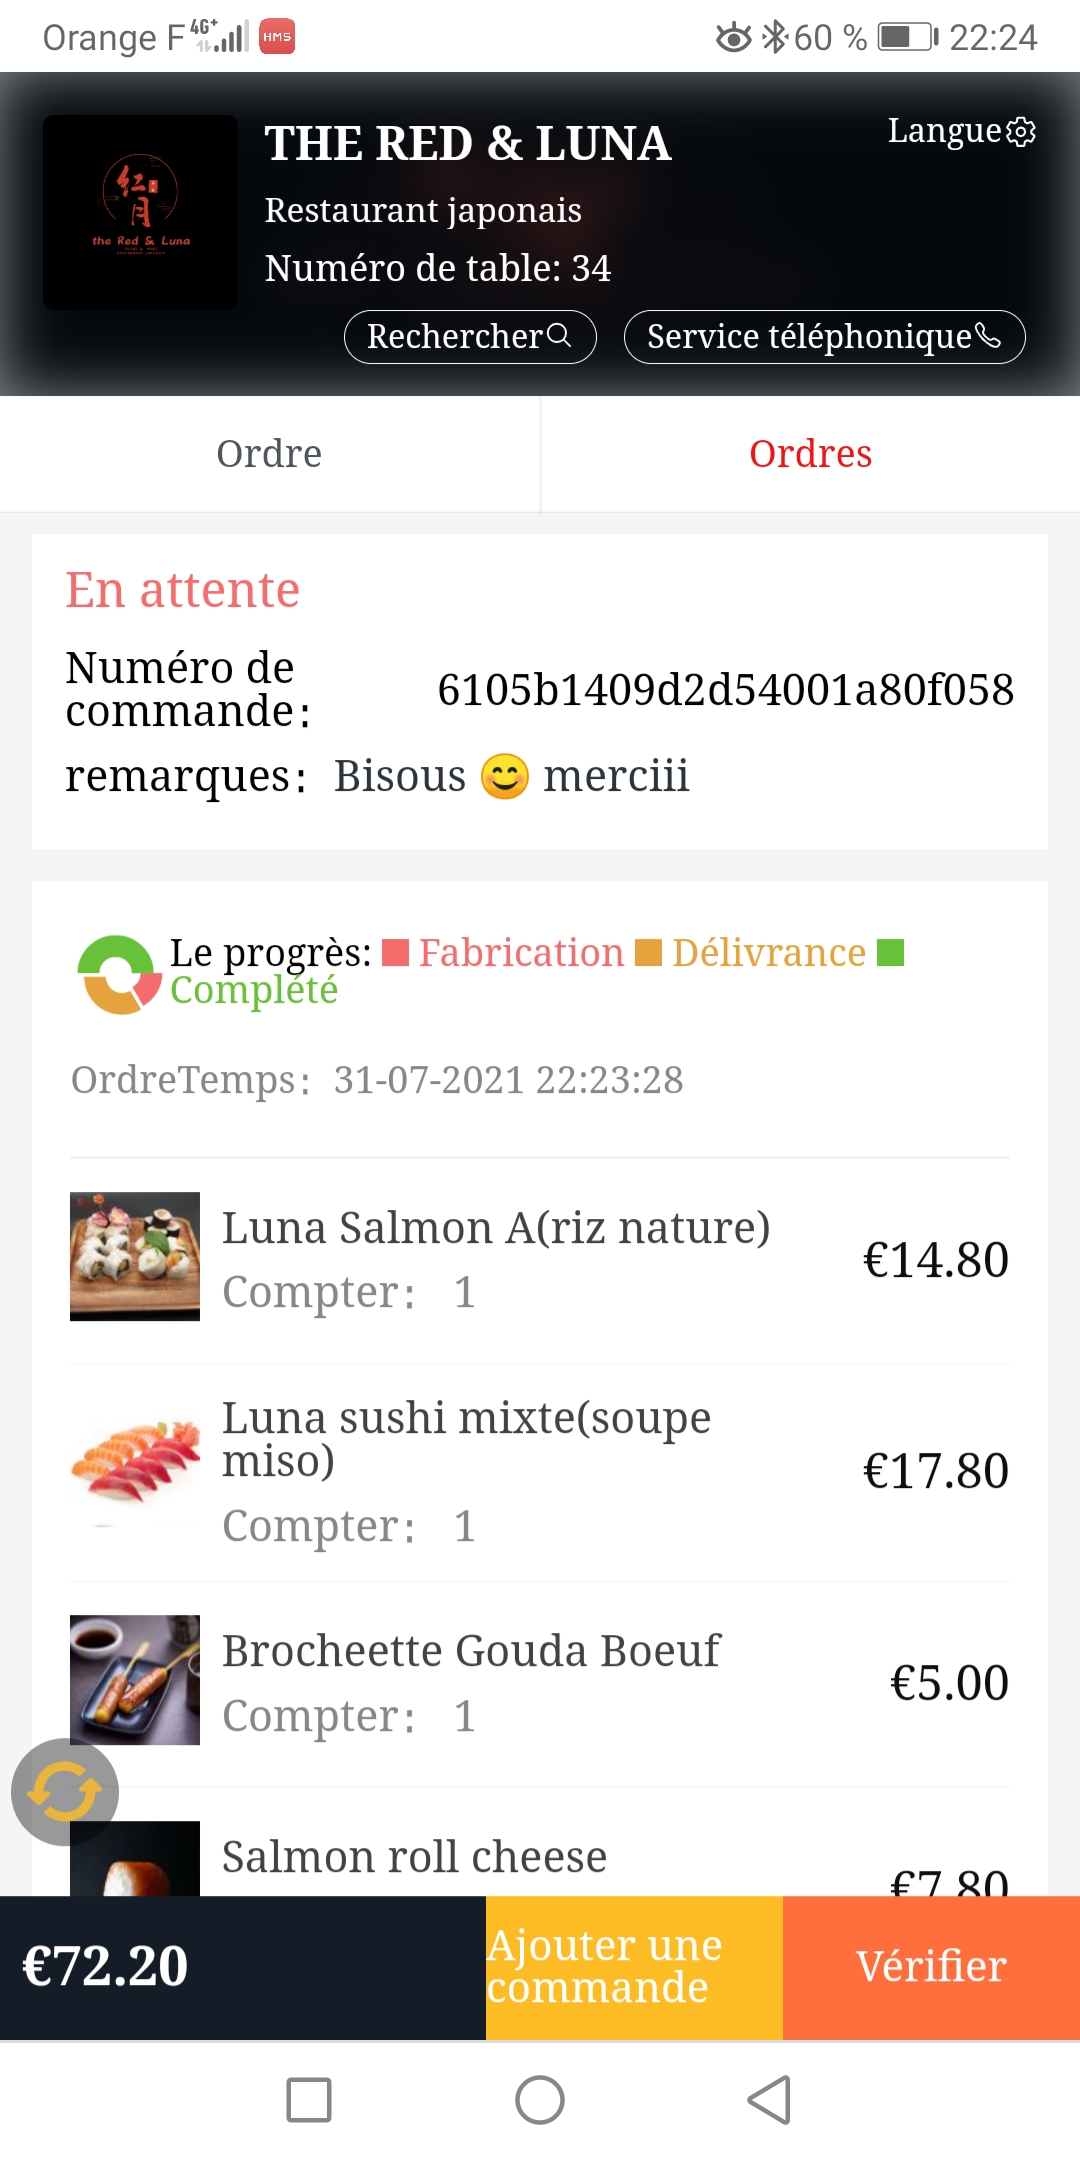Open recent apps square navigation icon
The width and height of the screenshot is (1080, 2160).
click(x=309, y=2100)
